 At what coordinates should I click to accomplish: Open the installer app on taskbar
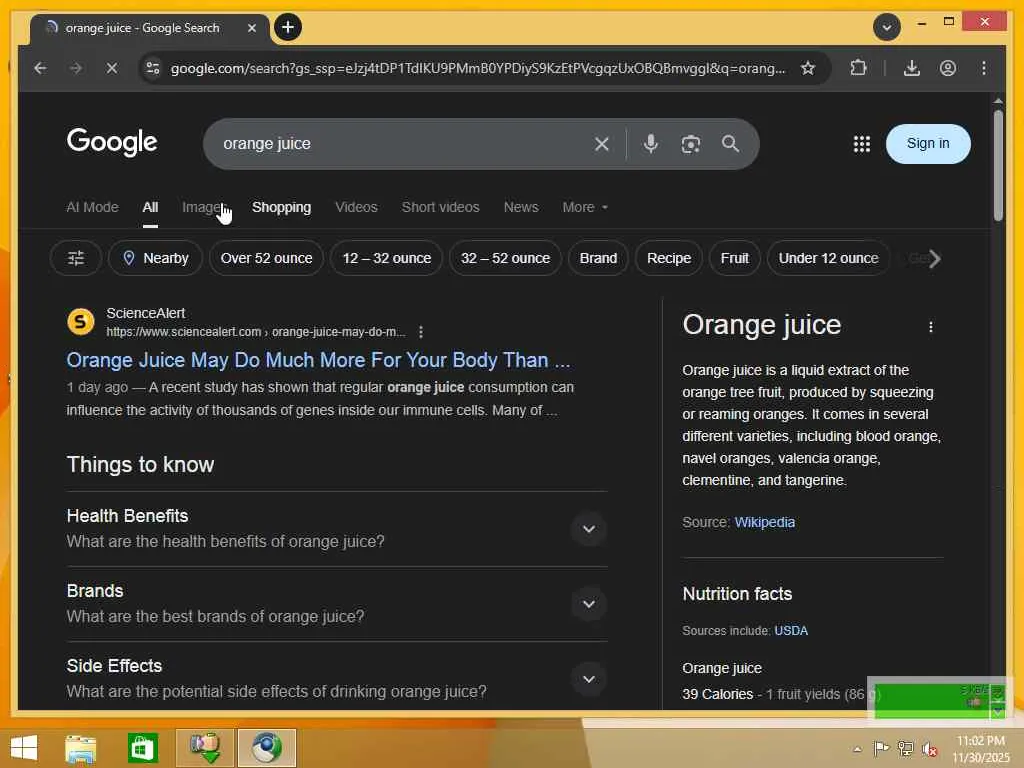click(204, 748)
